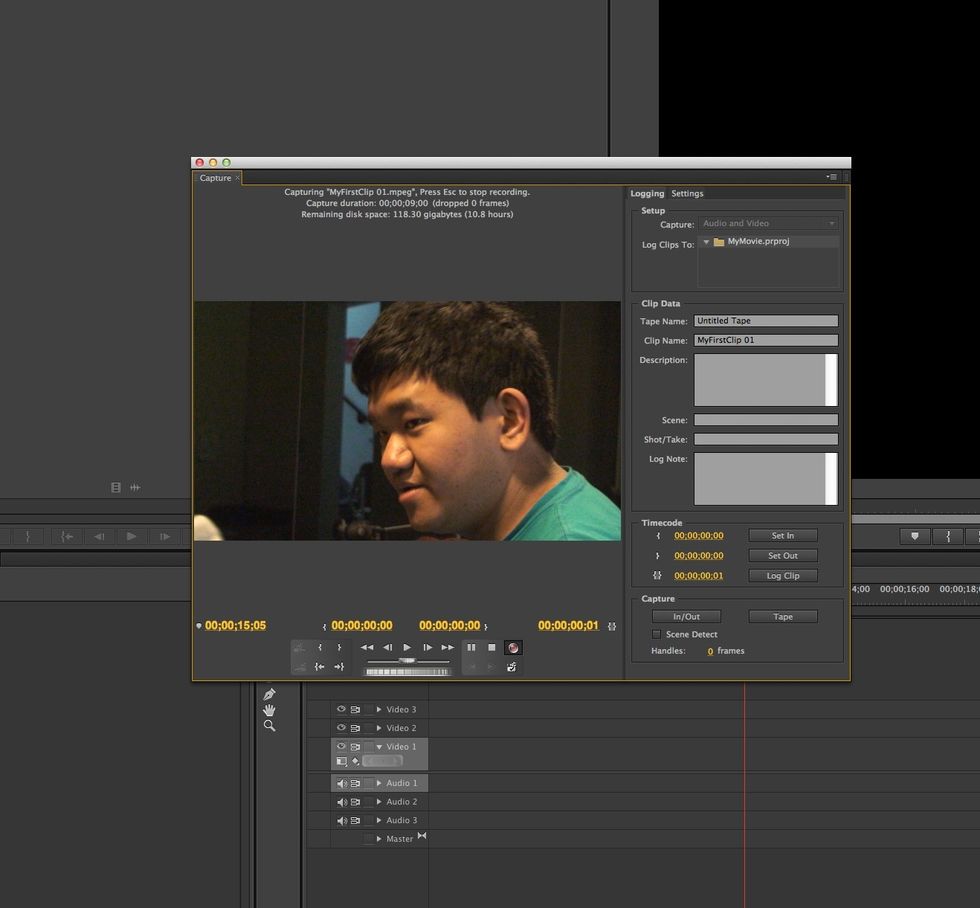
Task: Collapse the MyMovie.prproj folder
Action: coord(706,242)
